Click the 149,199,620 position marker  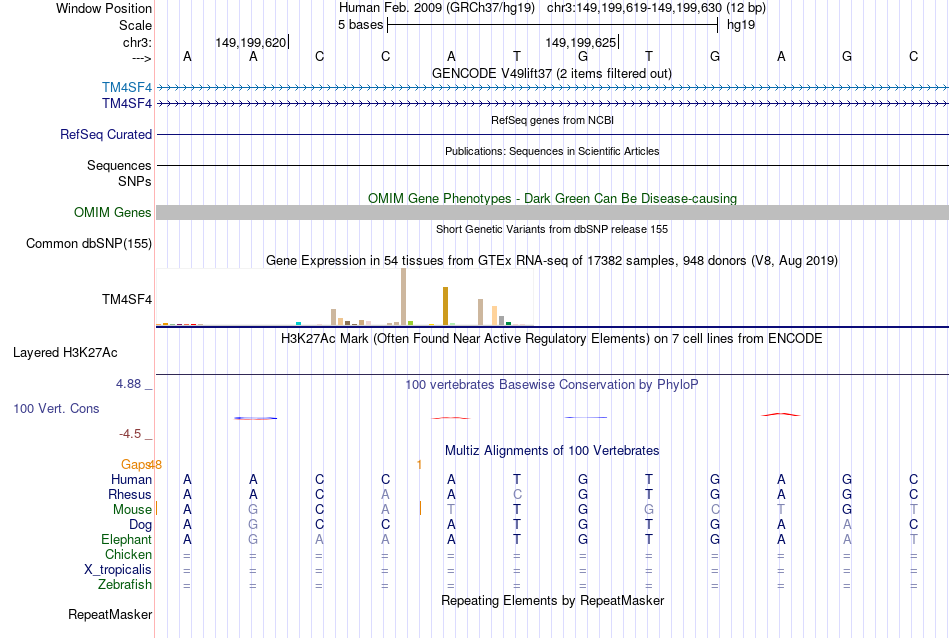(x=252, y=42)
